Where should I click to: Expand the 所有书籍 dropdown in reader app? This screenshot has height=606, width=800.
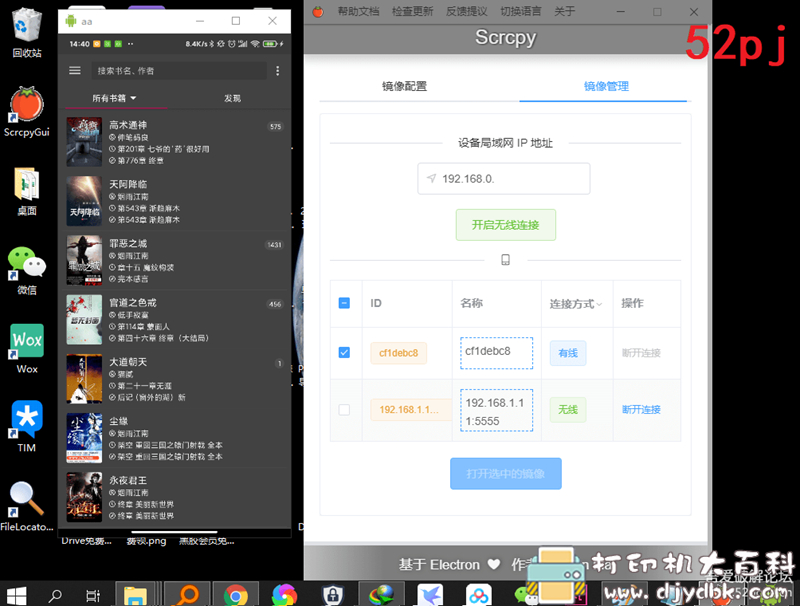click(114, 98)
